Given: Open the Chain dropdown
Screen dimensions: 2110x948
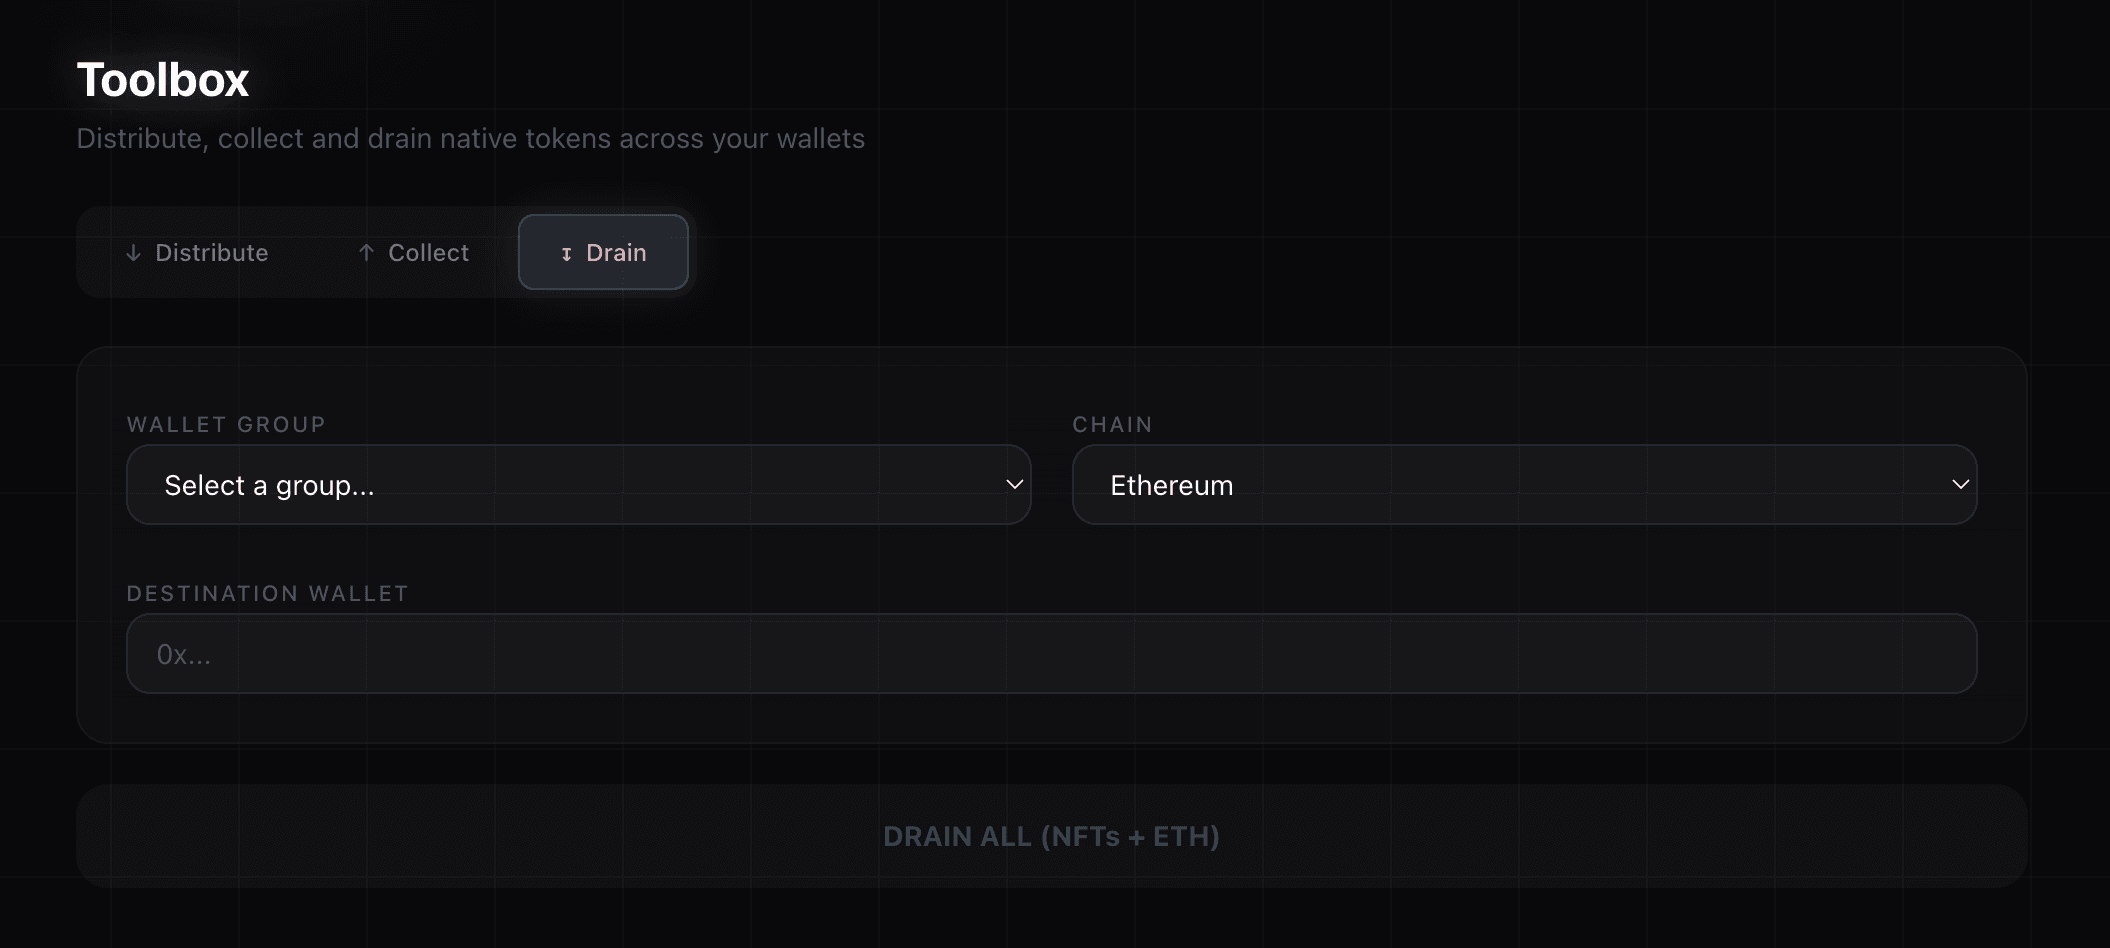Looking at the screenshot, I should 1524,485.
